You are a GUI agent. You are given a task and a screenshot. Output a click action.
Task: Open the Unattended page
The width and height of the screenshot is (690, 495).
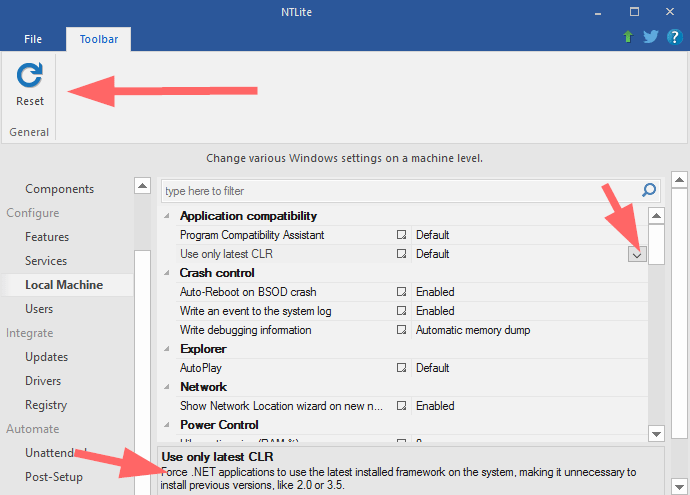click(x=56, y=453)
